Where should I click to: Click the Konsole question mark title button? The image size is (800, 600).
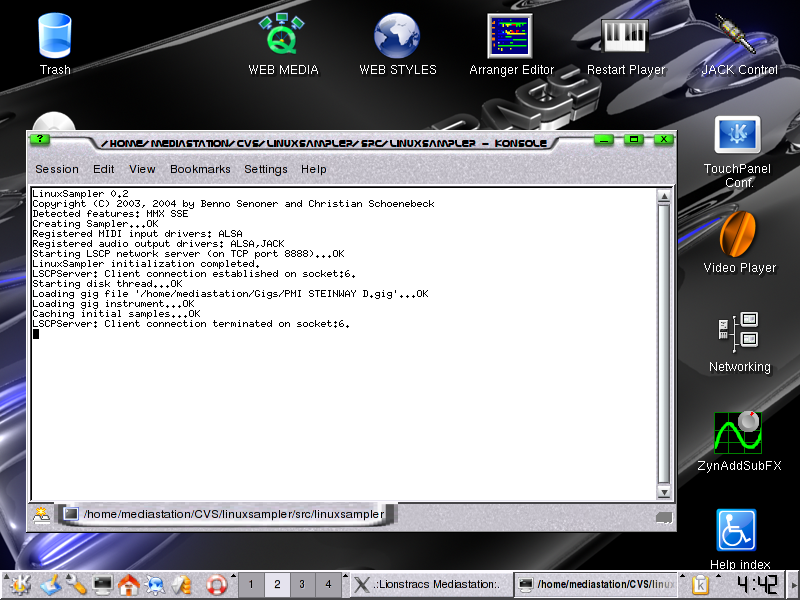(x=39, y=139)
